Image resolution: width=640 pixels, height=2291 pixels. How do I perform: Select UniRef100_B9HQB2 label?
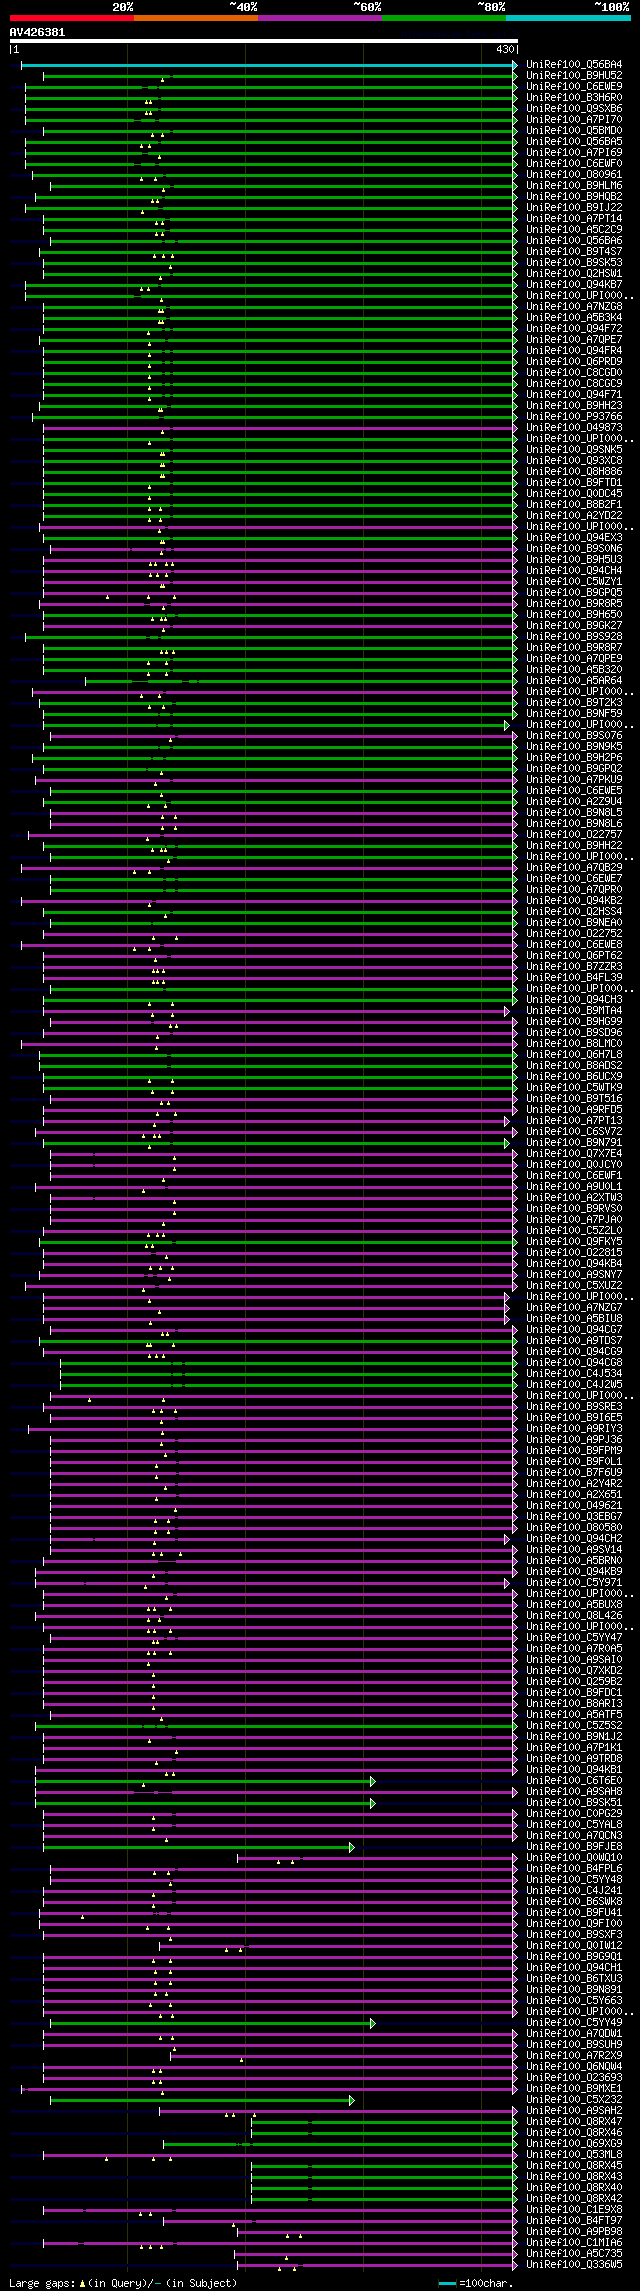click(574, 197)
